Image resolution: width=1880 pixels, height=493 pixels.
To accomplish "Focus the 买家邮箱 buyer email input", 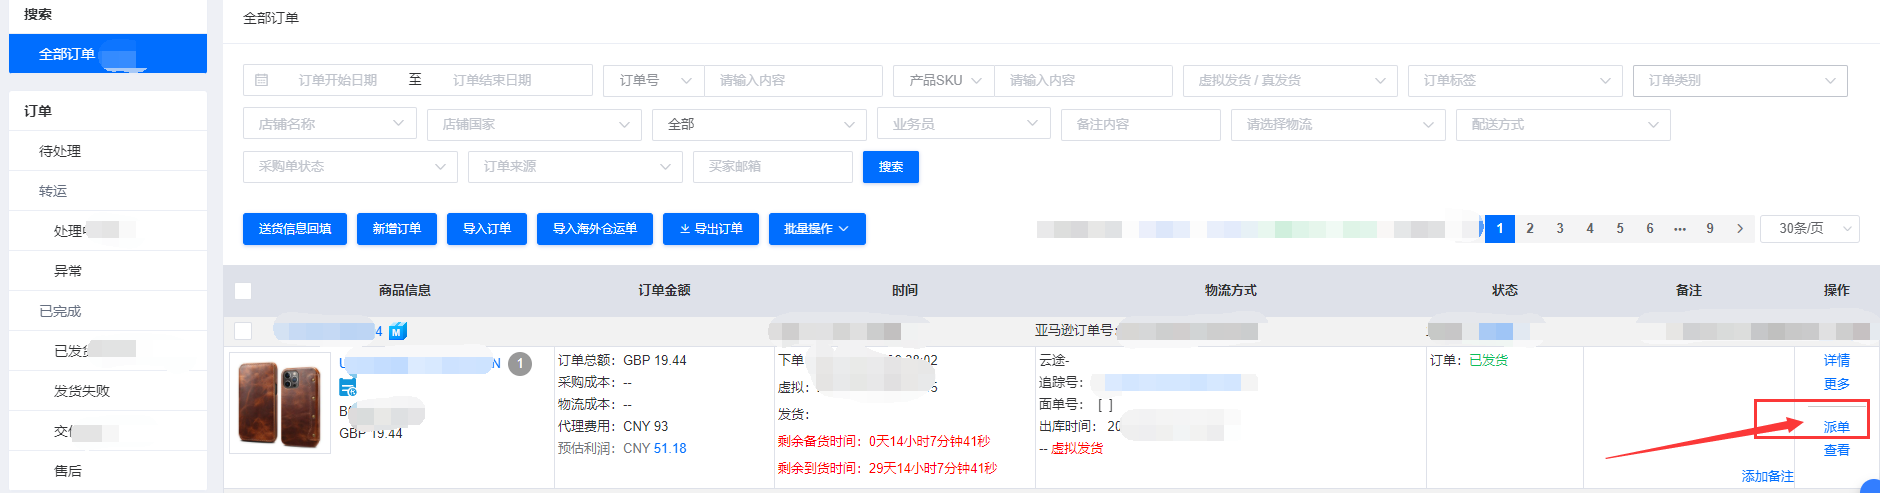I will 772,167.
